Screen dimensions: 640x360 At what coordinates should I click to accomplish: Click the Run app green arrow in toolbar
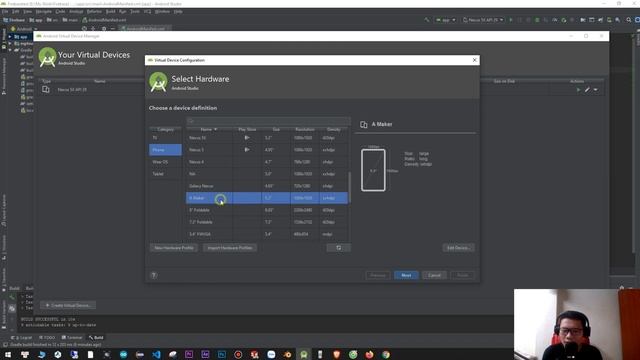[x=511, y=20]
